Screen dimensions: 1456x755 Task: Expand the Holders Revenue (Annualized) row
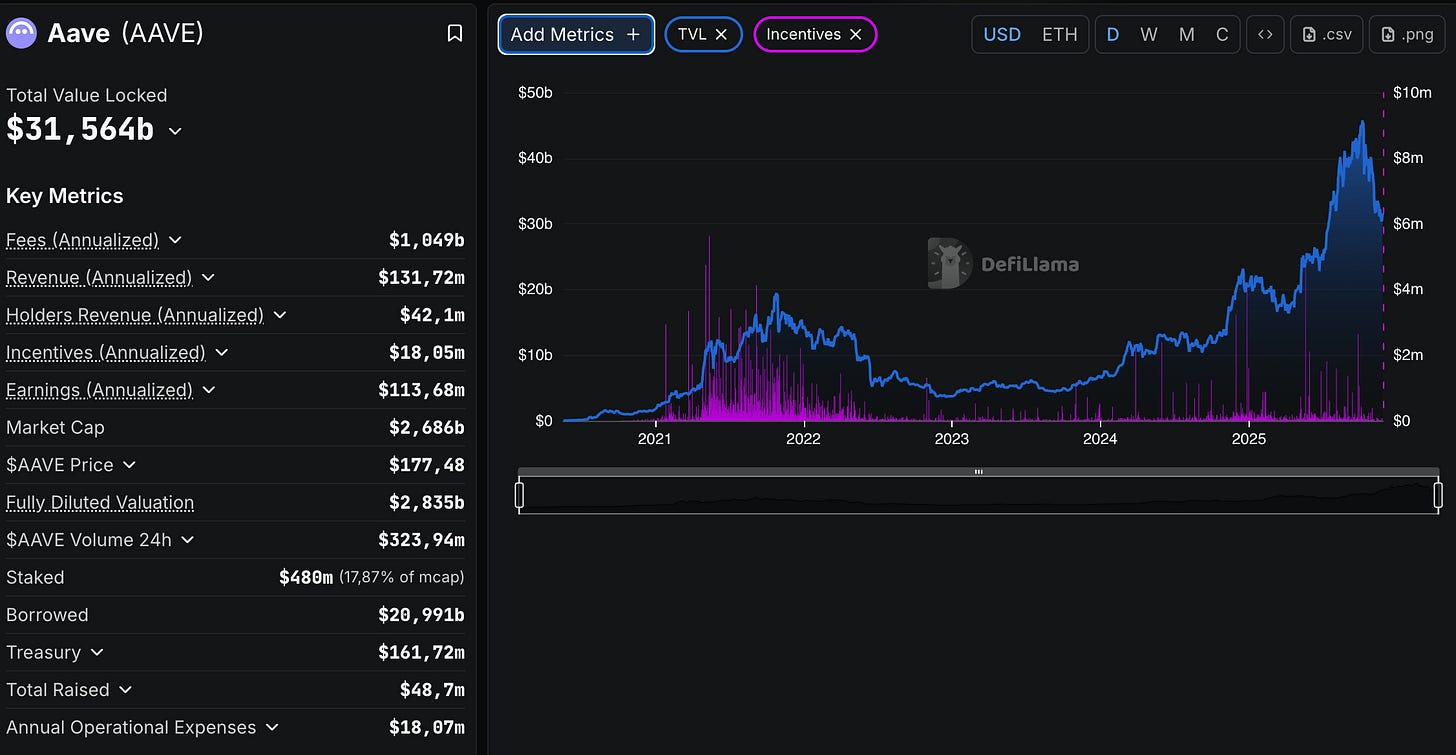point(280,315)
